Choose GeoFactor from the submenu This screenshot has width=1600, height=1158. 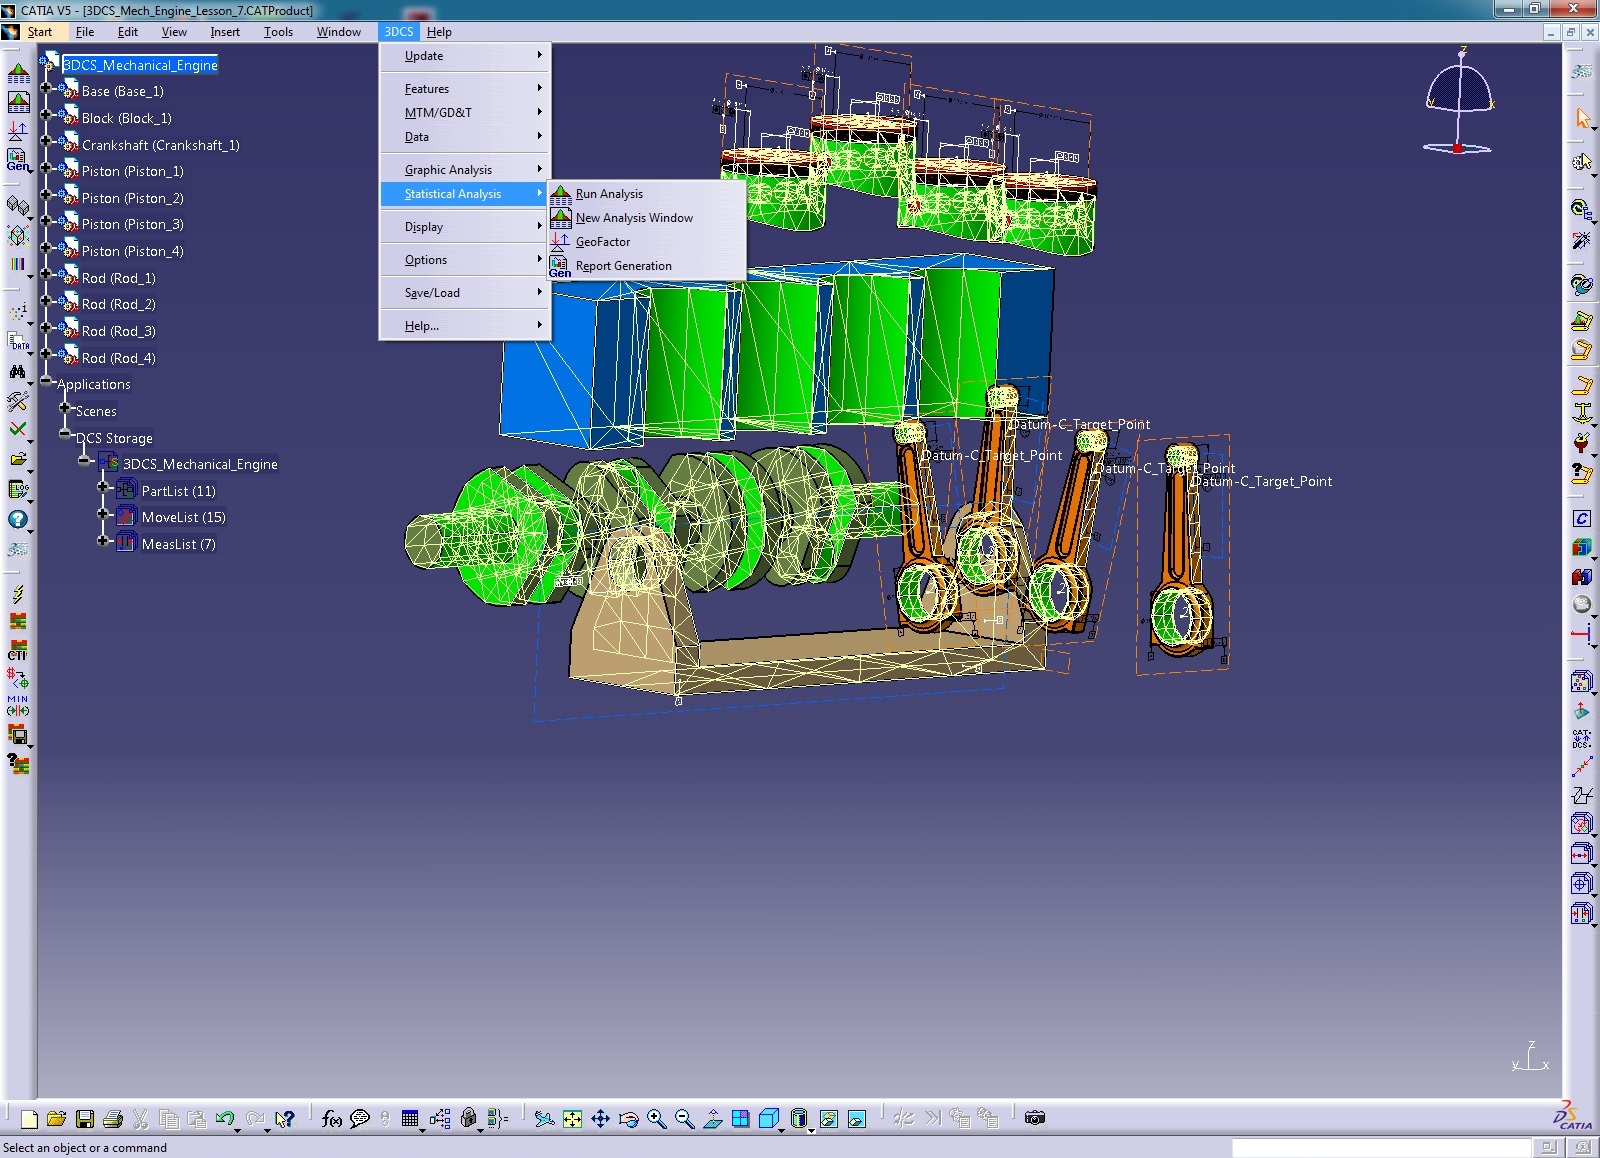pyautogui.click(x=646, y=242)
